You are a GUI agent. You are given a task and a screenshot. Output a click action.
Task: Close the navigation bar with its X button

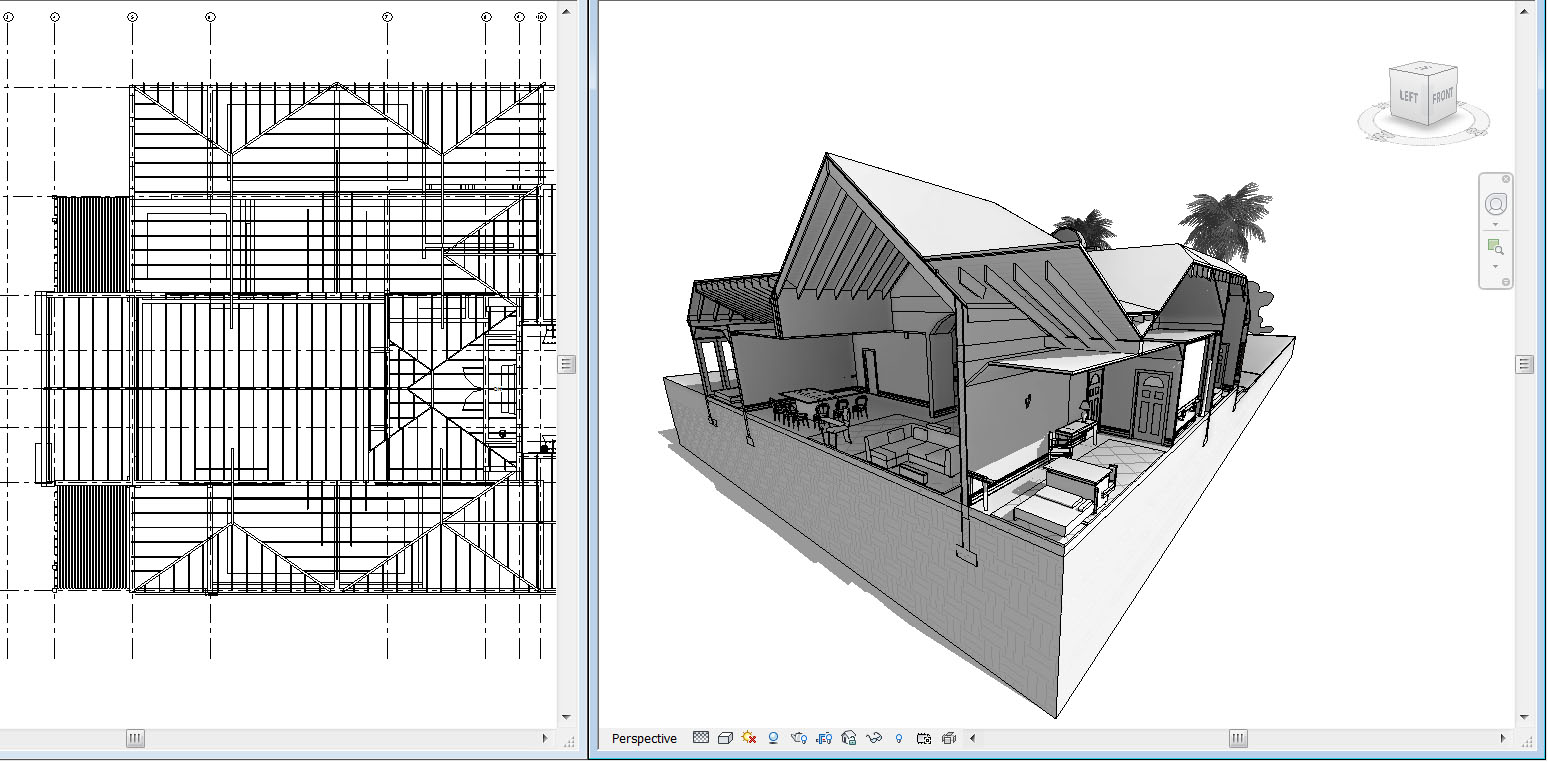coord(1506,179)
